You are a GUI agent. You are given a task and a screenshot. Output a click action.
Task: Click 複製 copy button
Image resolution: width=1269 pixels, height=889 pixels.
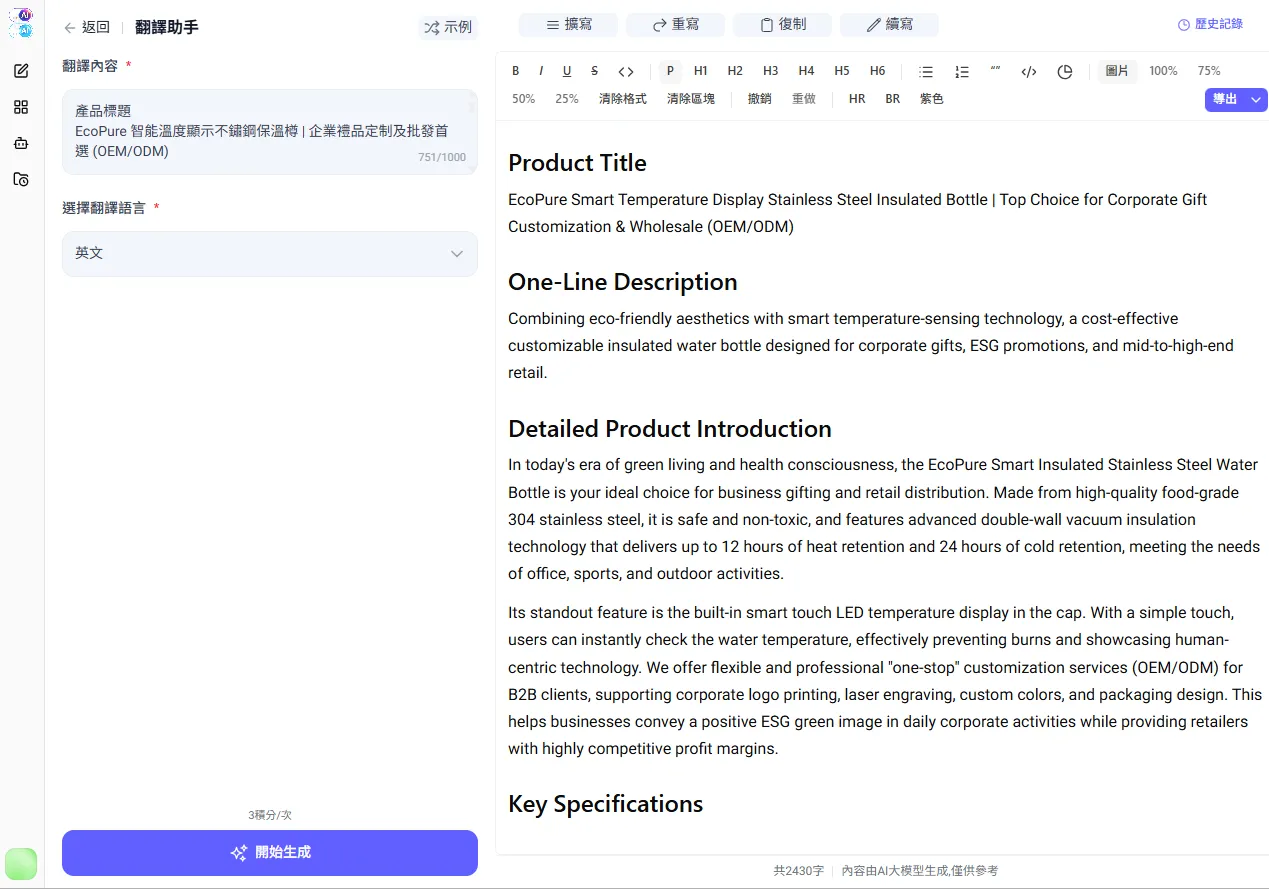pyautogui.click(x=782, y=25)
